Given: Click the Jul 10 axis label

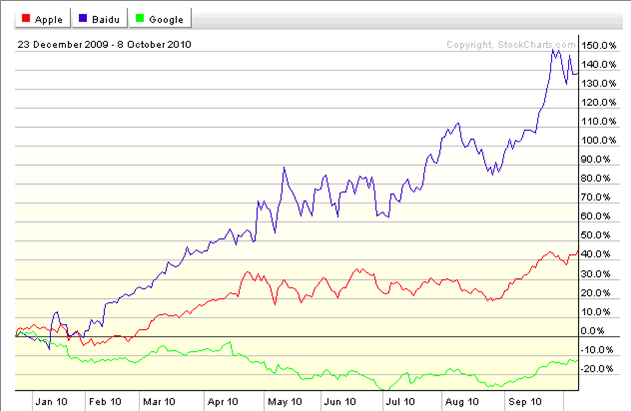Looking at the screenshot, I should point(400,401).
